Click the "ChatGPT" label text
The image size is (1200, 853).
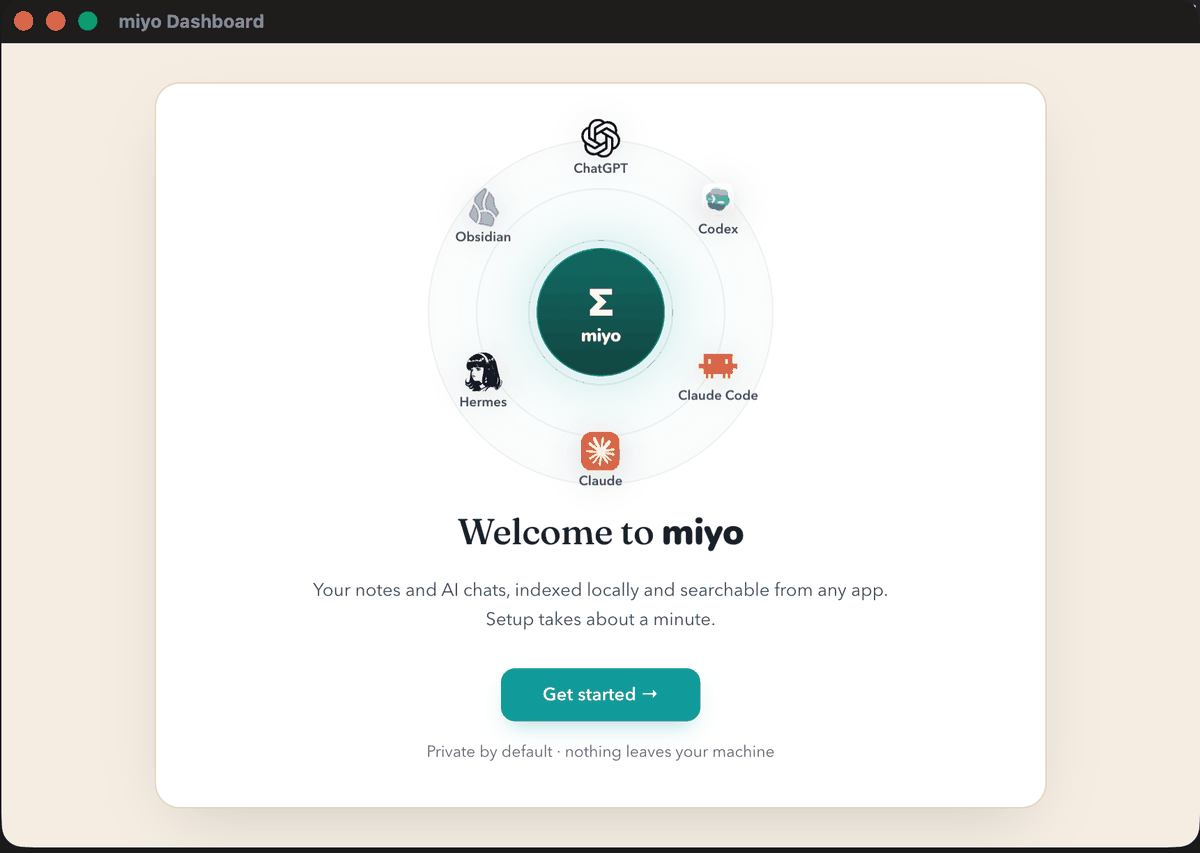(x=600, y=168)
